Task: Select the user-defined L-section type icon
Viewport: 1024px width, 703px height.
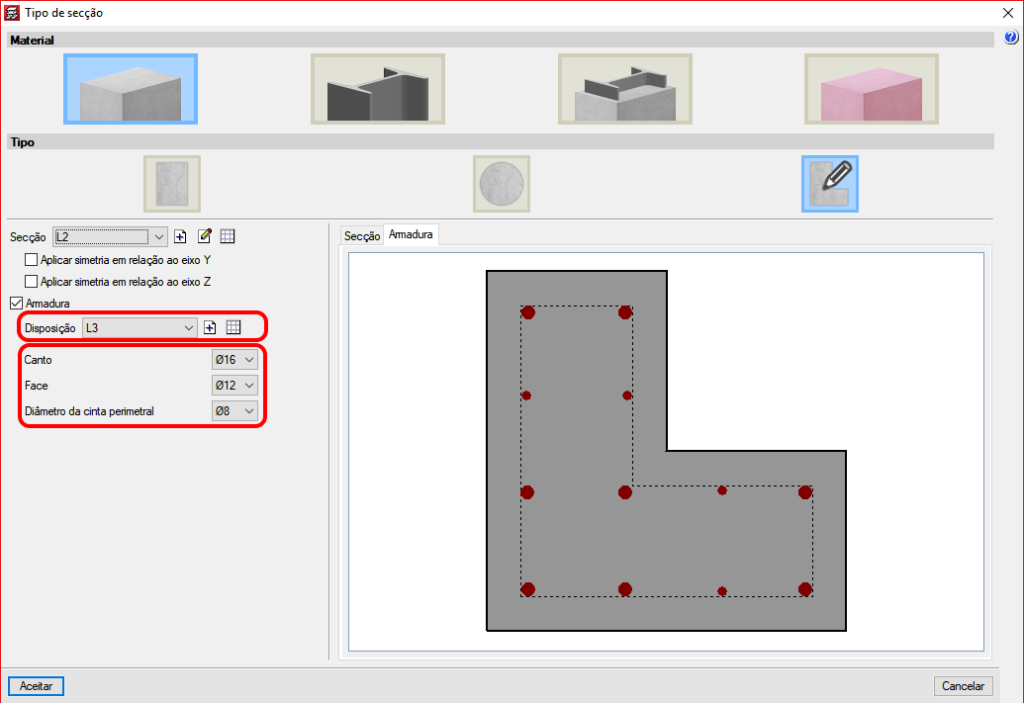Action: [x=829, y=184]
